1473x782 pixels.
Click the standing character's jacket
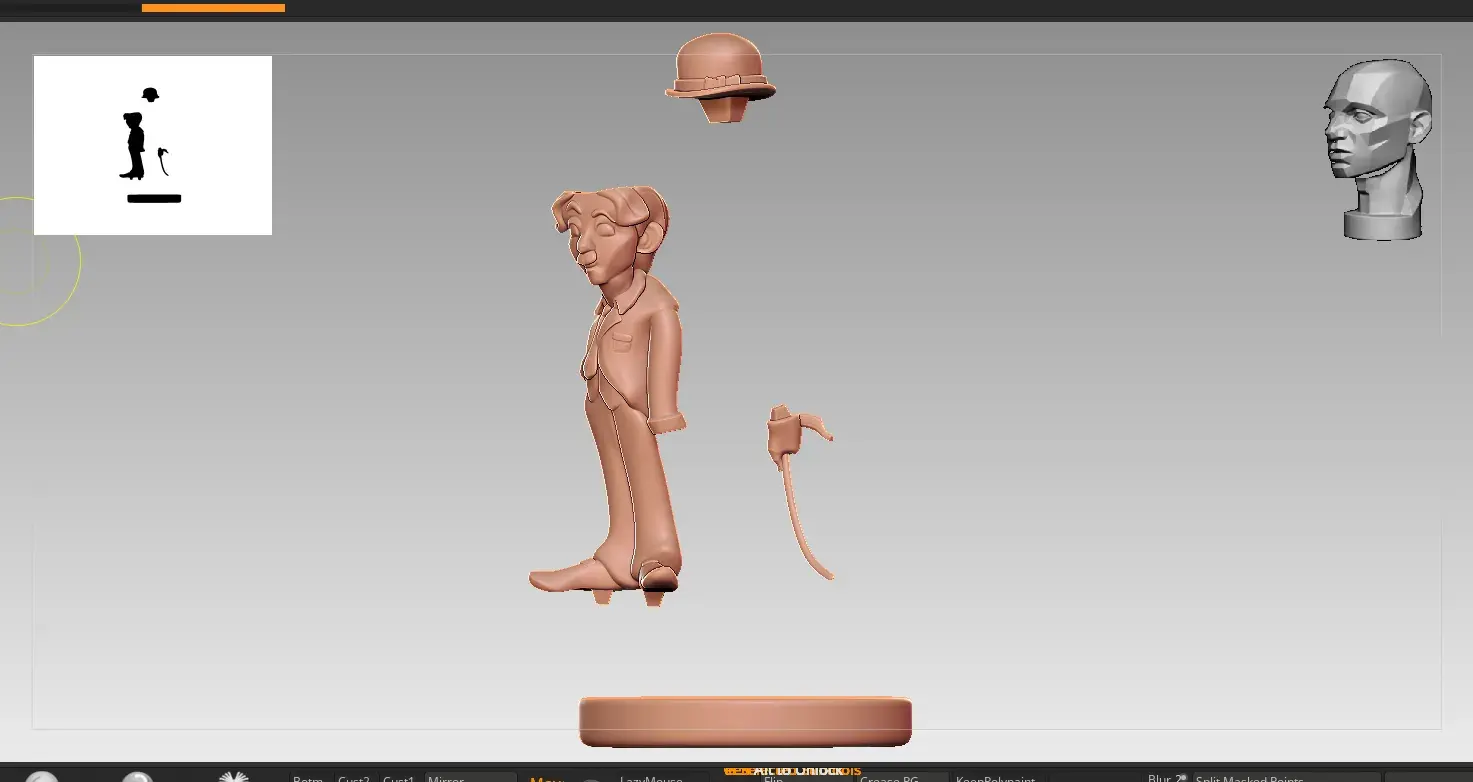[x=636, y=350]
